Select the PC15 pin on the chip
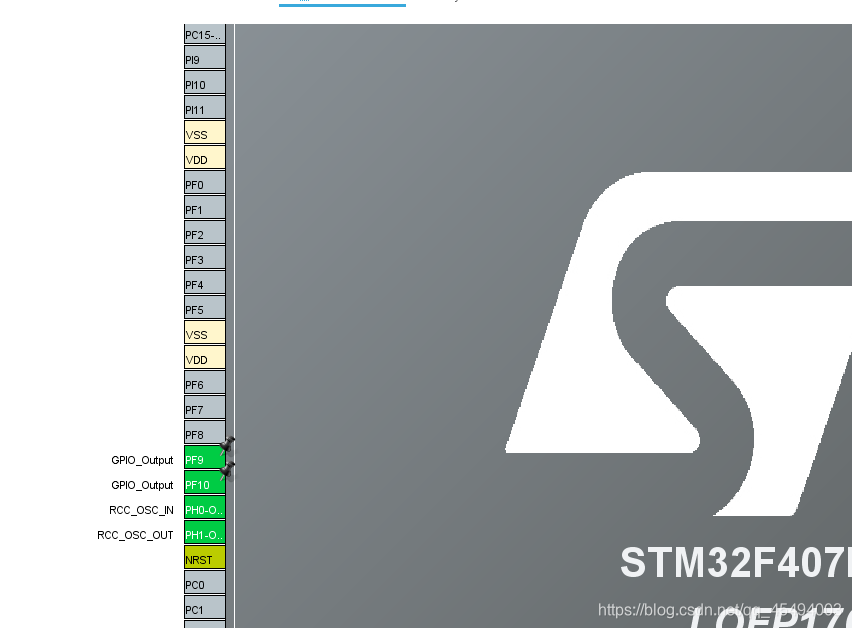The width and height of the screenshot is (852, 629). (205, 35)
